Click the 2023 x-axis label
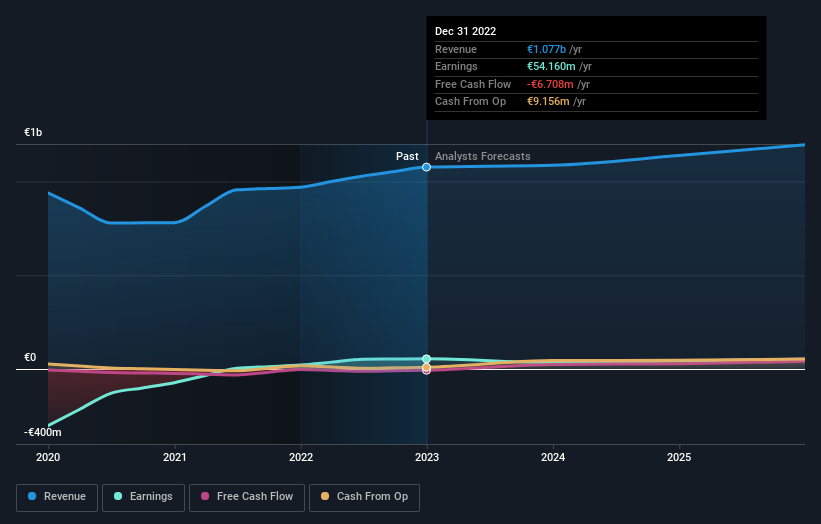 point(427,458)
